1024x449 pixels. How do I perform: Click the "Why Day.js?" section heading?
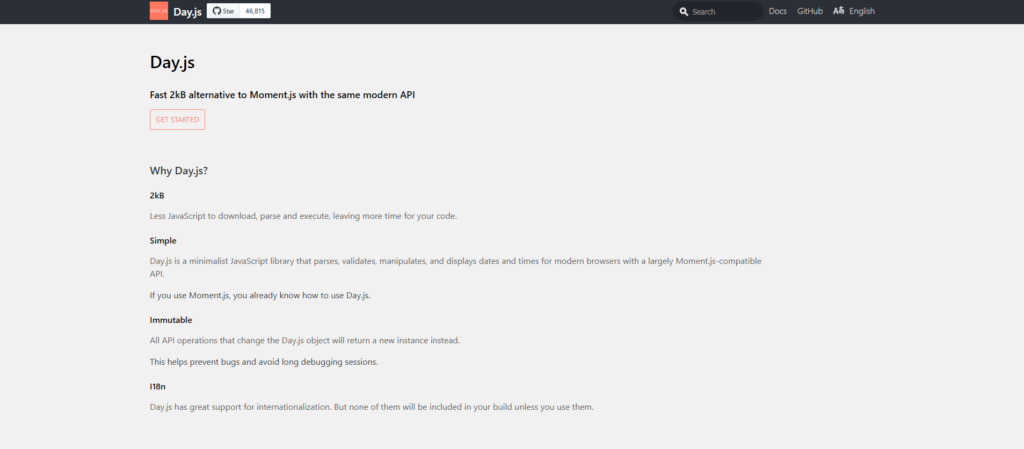point(179,170)
